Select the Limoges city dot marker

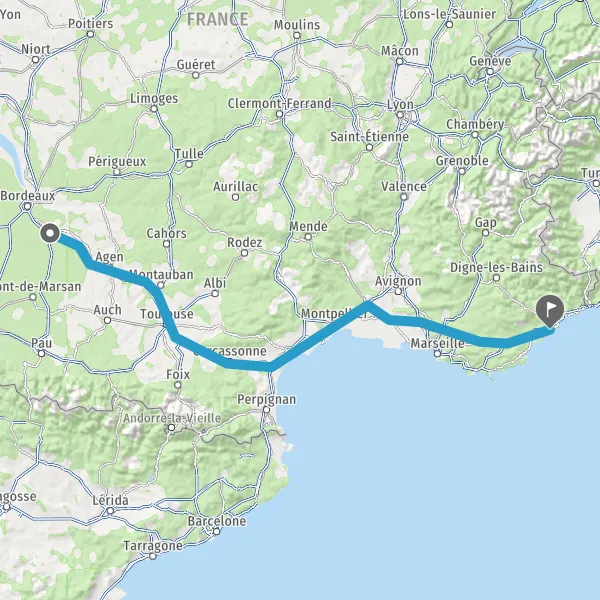pos(154,109)
